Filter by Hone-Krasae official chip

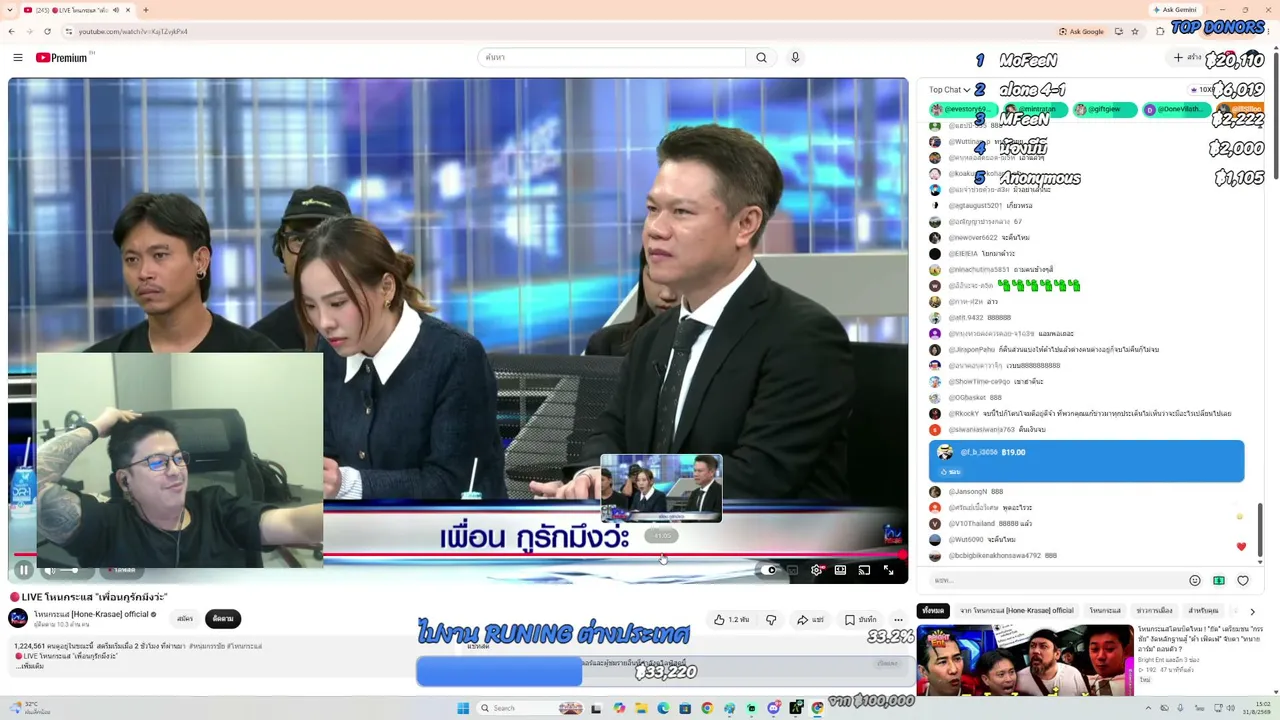[x=1017, y=611]
